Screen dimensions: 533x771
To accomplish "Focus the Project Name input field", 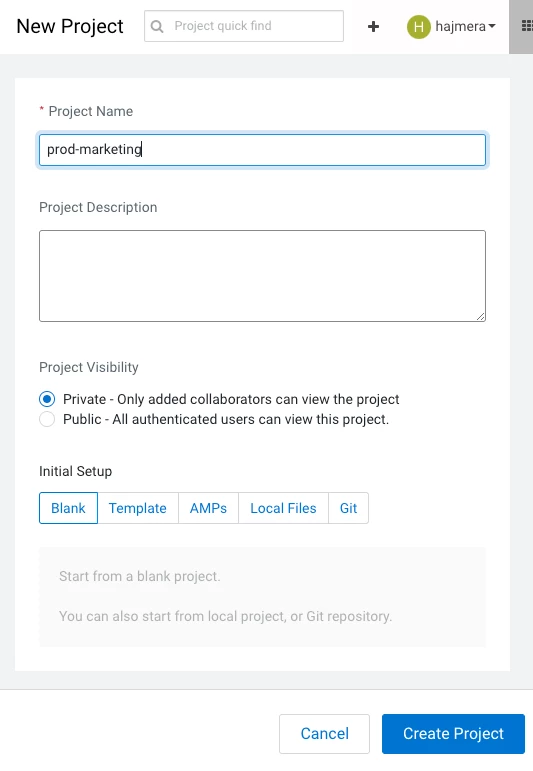I will coord(263,149).
